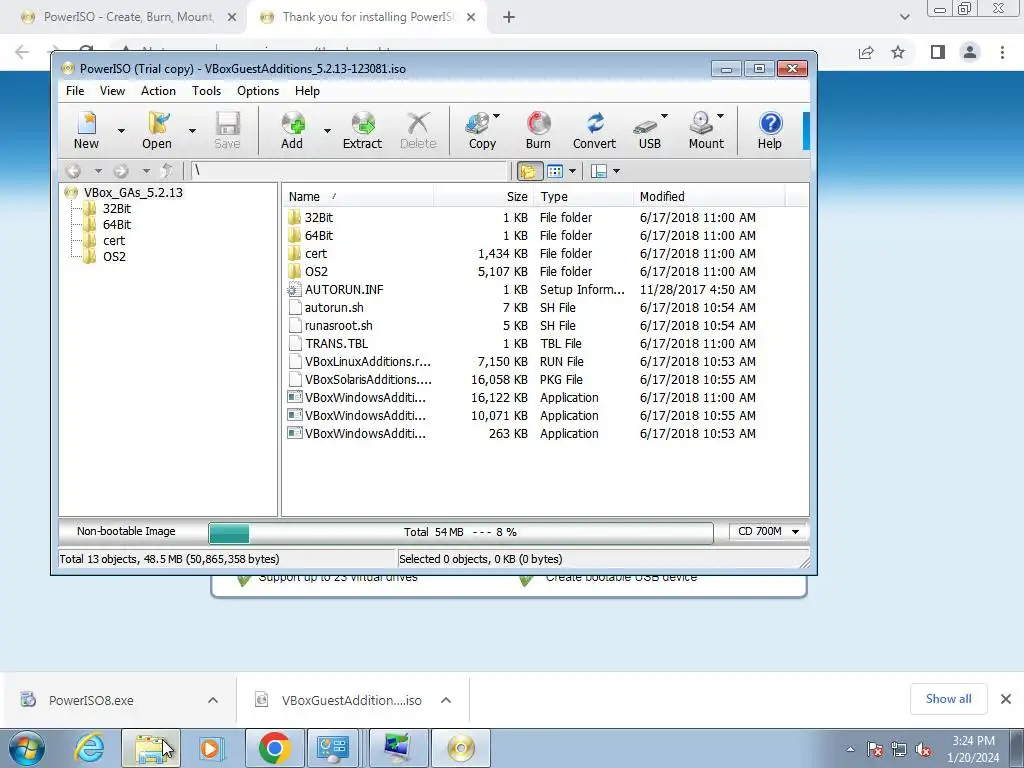The height and width of the screenshot is (768, 1024).
Task: Click the Save toolbar icon
Action: pyautogui.click(x=227, y=130)
